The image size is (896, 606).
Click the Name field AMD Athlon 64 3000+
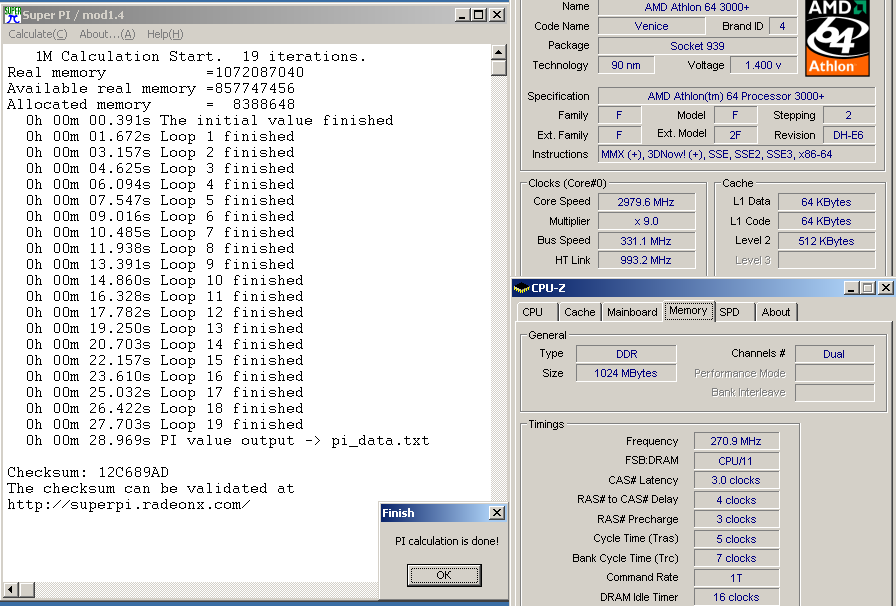point(697,7)
